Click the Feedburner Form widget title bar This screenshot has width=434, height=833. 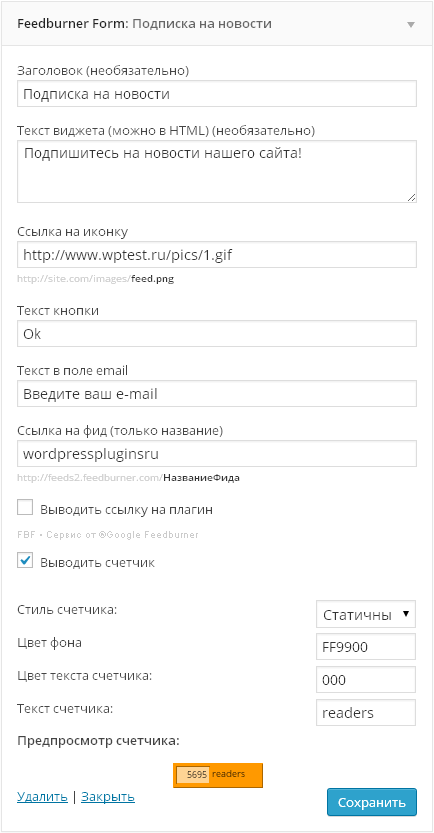pyautogui.click(x=217, y=24)
